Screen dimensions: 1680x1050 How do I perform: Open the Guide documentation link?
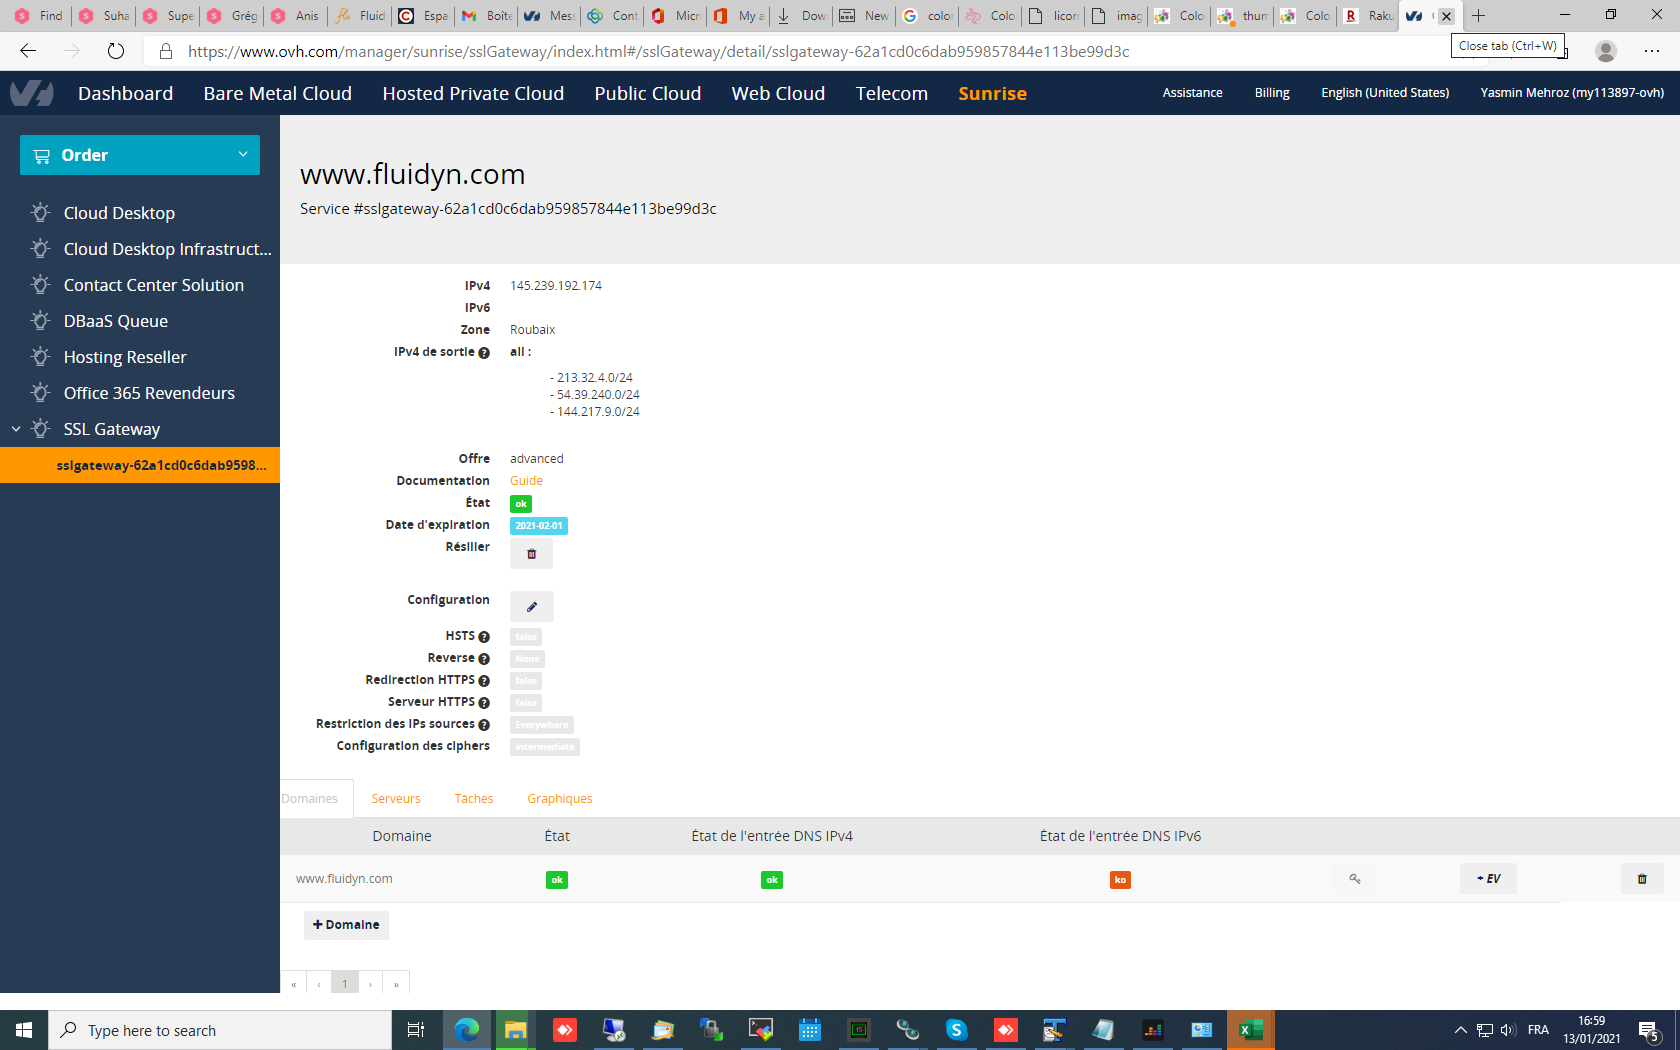tap(526, 481)
